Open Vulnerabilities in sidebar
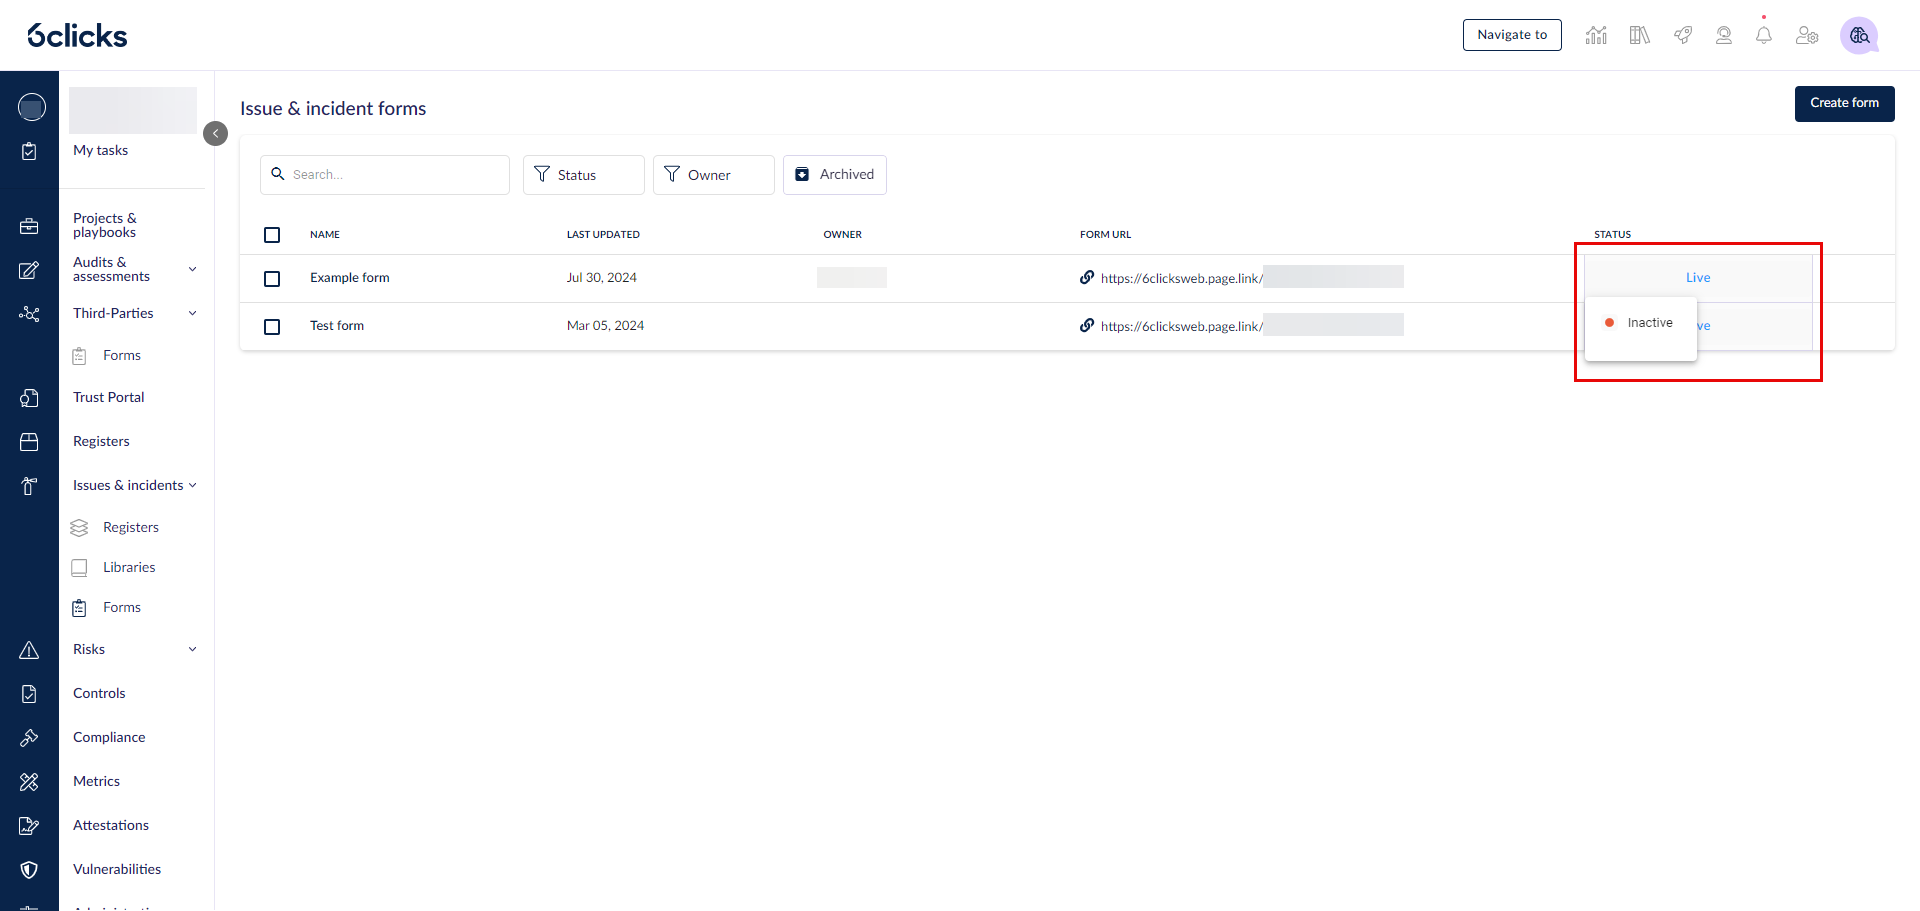 [117, 869]
